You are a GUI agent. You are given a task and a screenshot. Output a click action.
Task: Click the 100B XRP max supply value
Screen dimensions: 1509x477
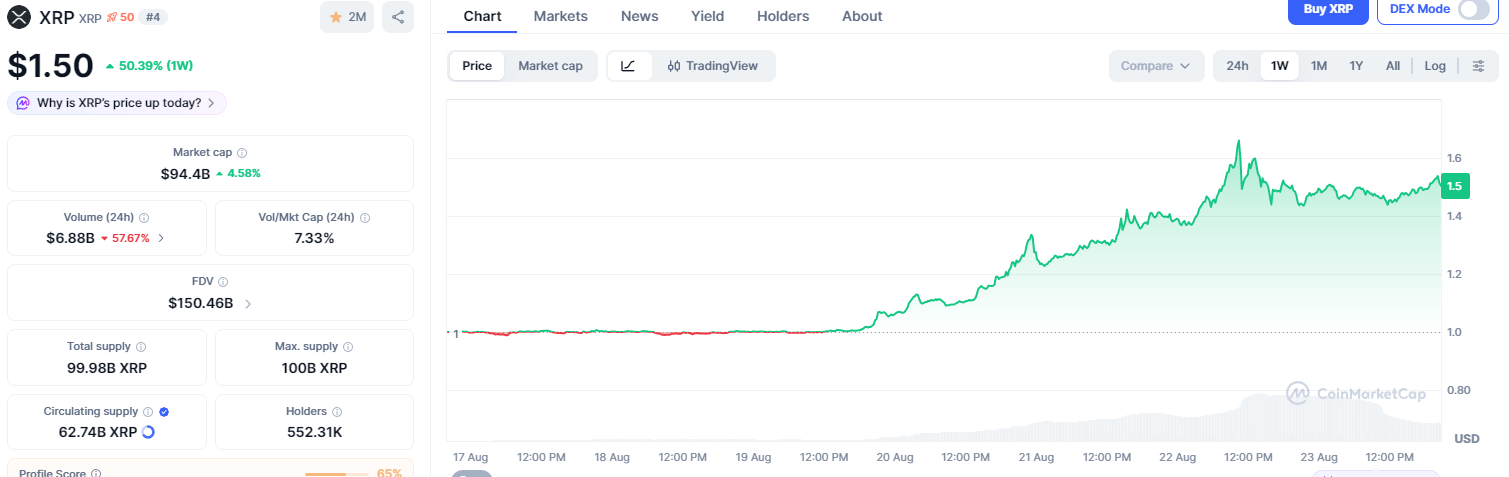click(x=314, y=368)
